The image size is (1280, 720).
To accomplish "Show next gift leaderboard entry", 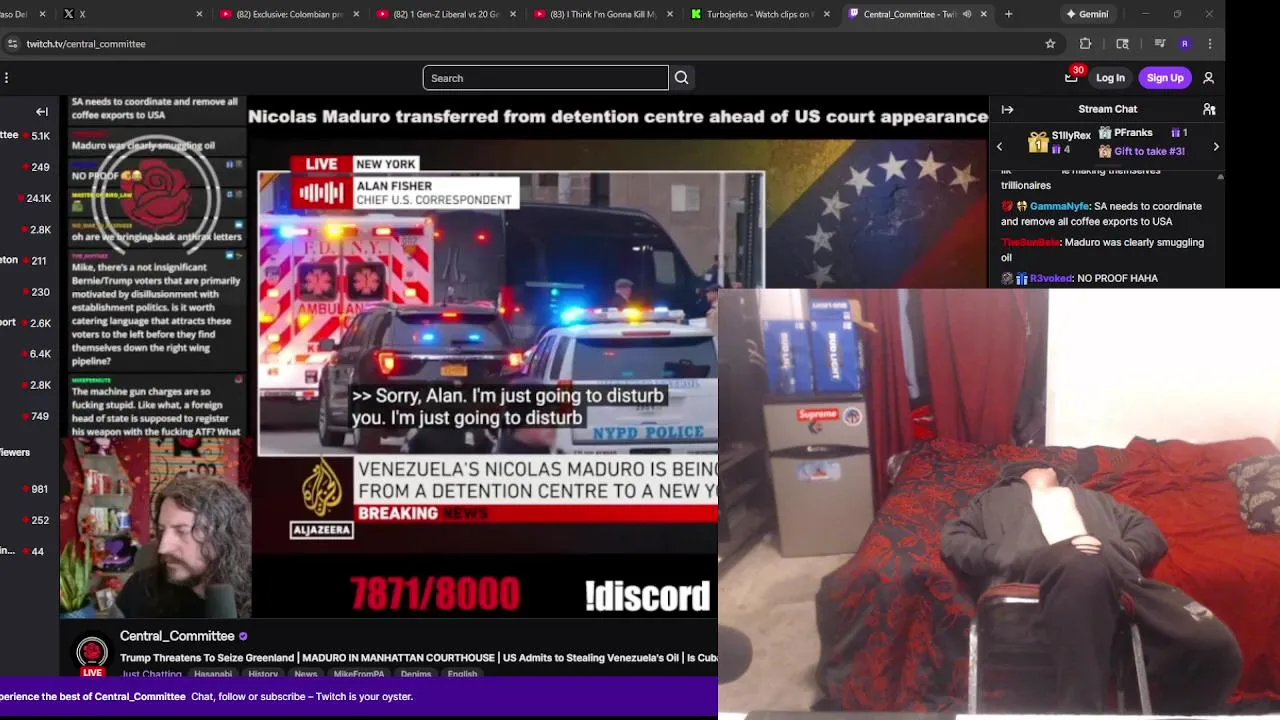I will click(x=1216, y=147).
